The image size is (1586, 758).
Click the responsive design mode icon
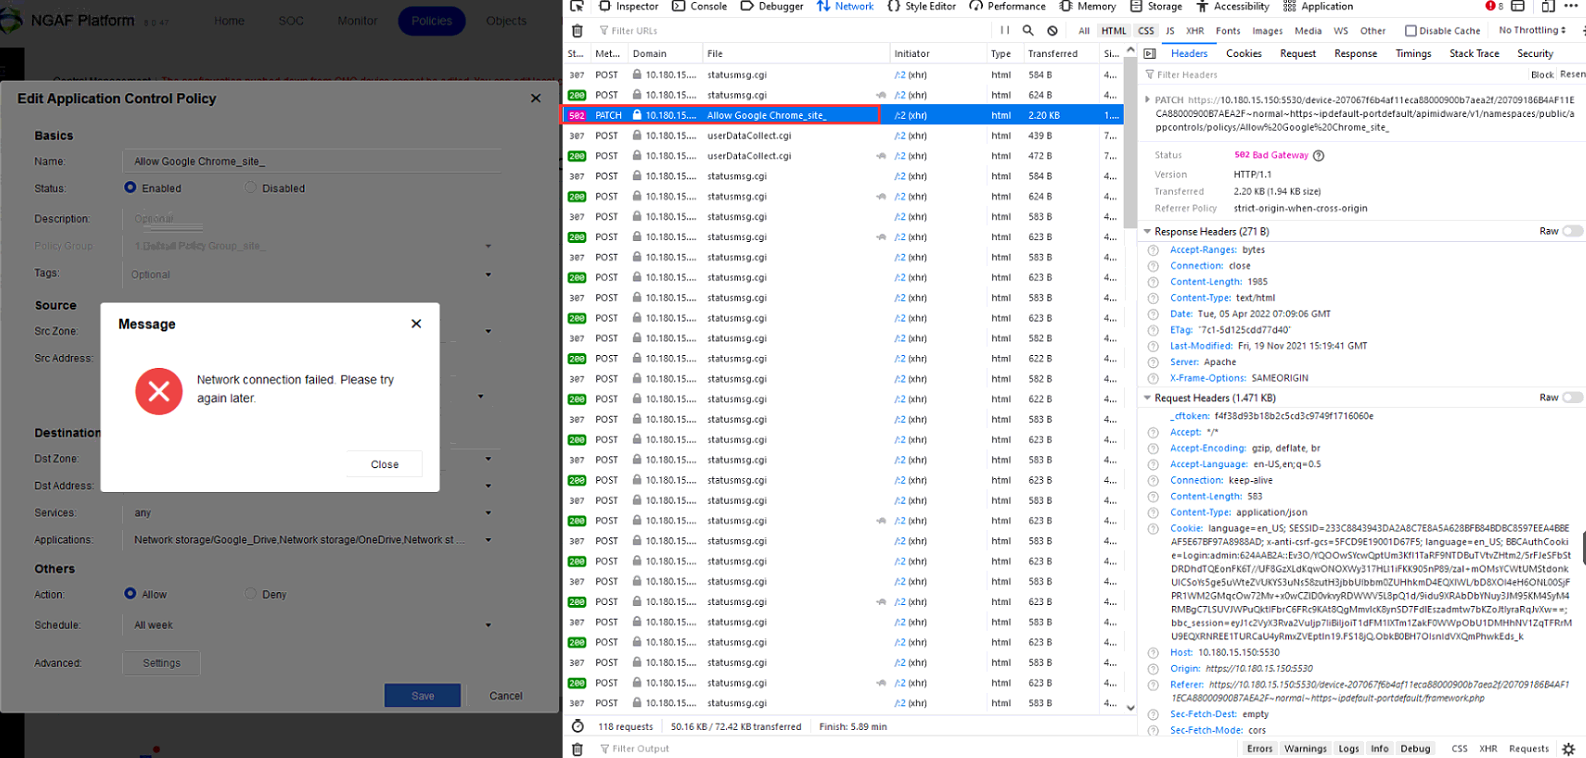1548,6
